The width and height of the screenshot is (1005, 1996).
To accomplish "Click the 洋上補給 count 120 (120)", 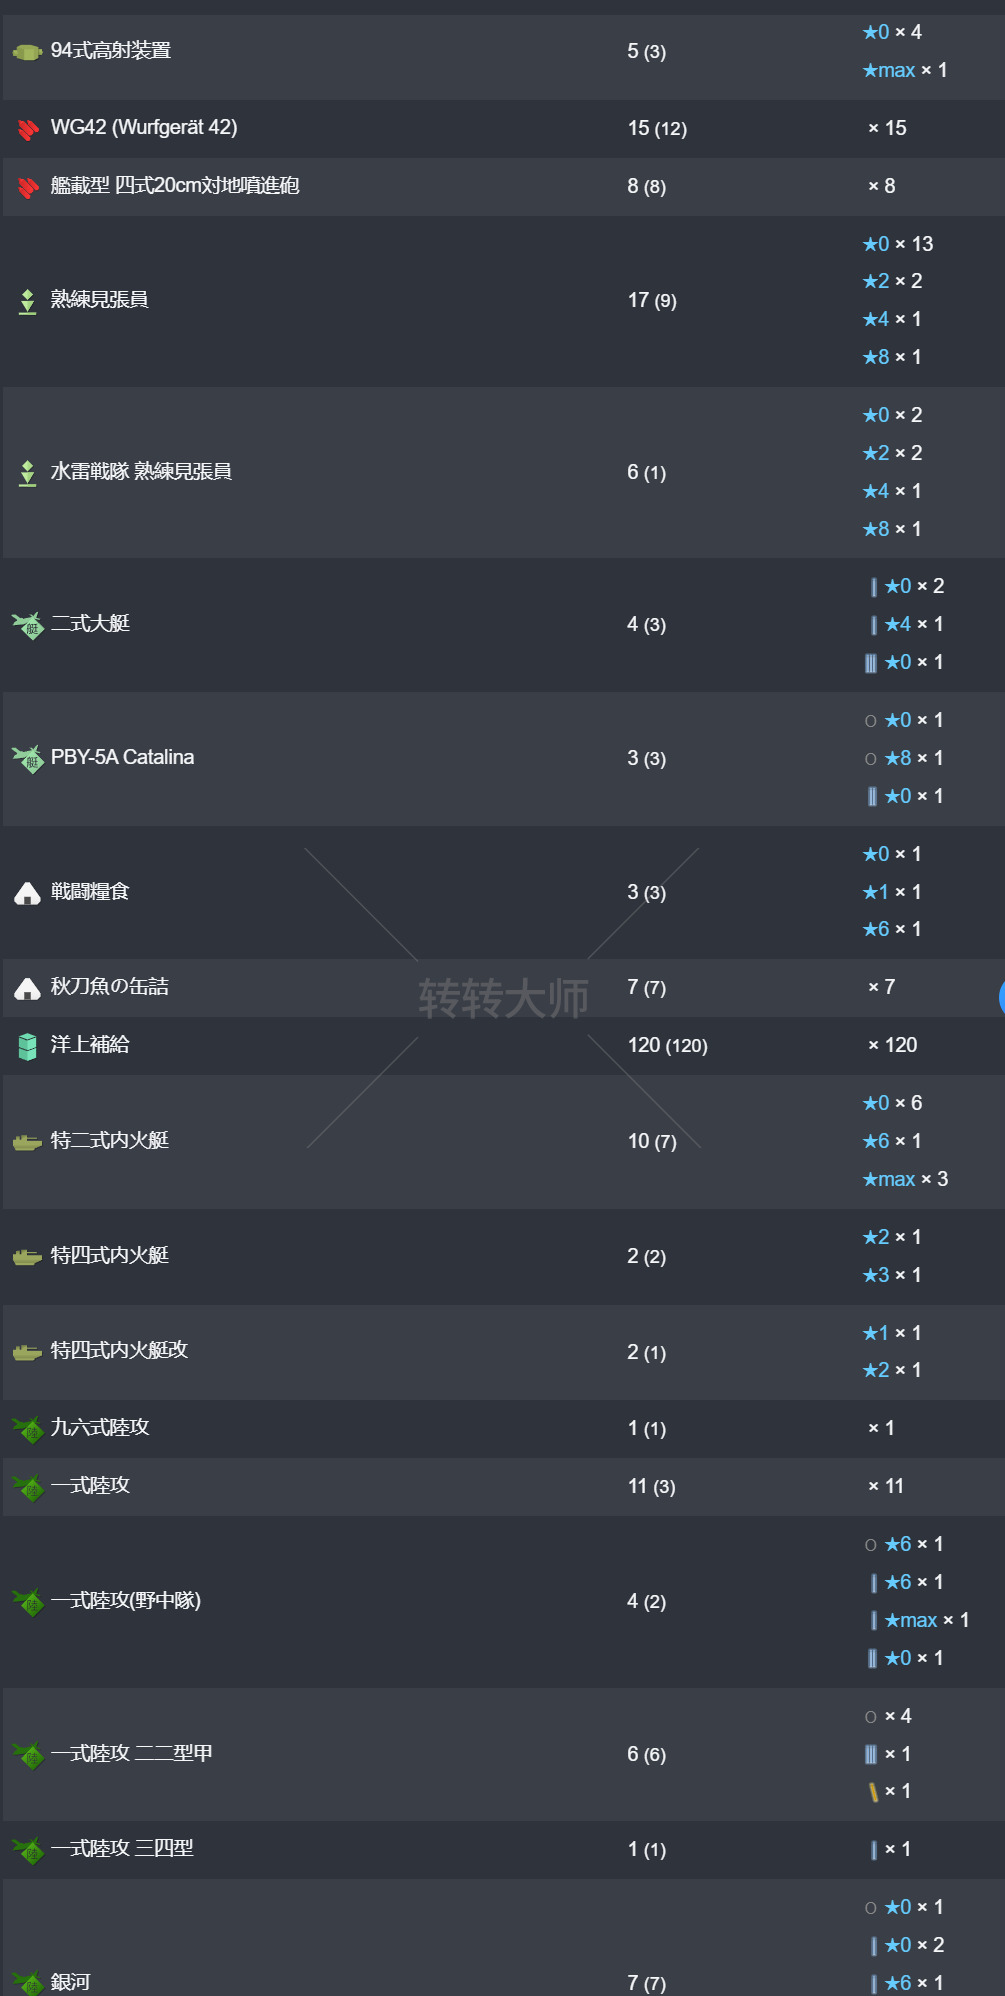I will pos(667,1046).
